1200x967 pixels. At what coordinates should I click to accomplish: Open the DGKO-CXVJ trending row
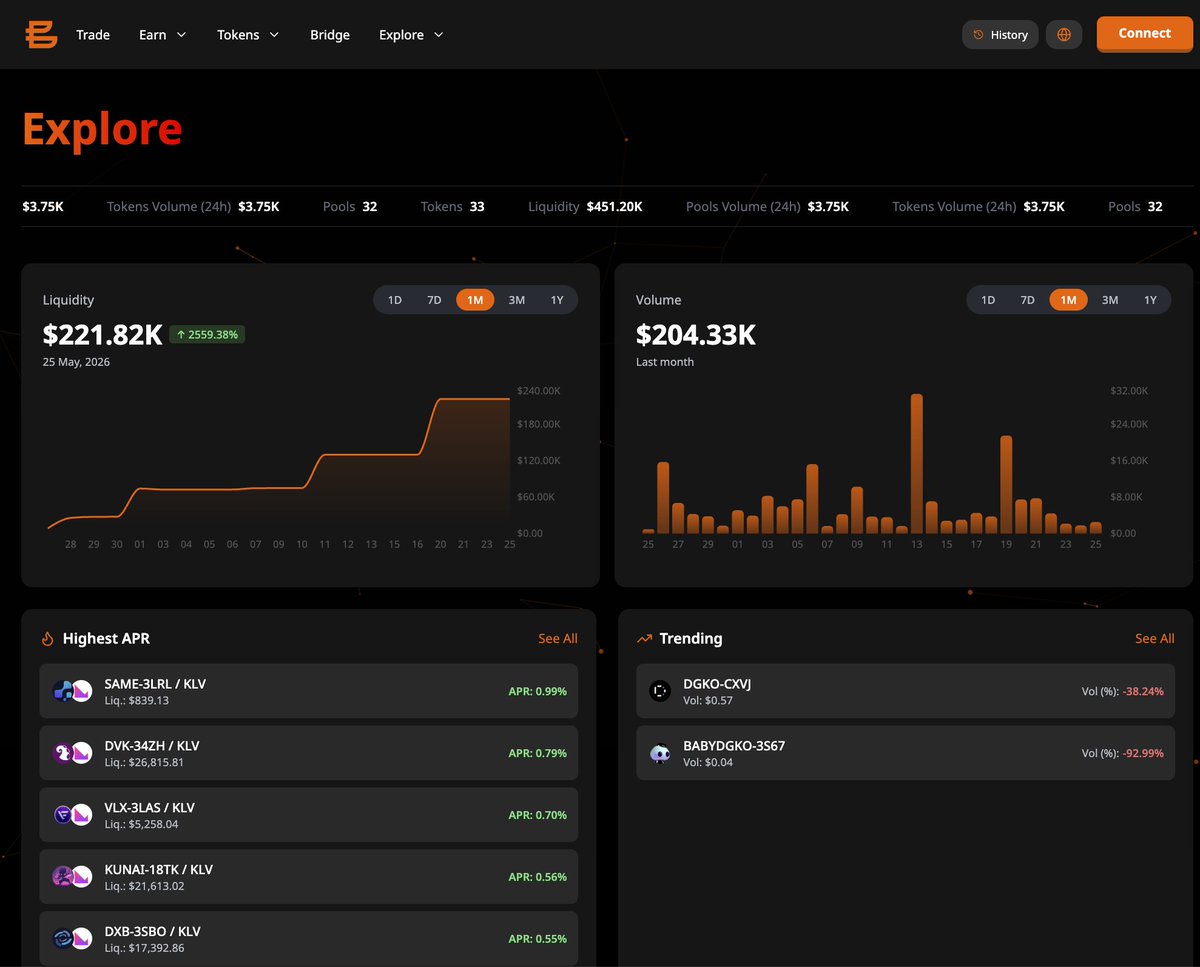point(905,691)
